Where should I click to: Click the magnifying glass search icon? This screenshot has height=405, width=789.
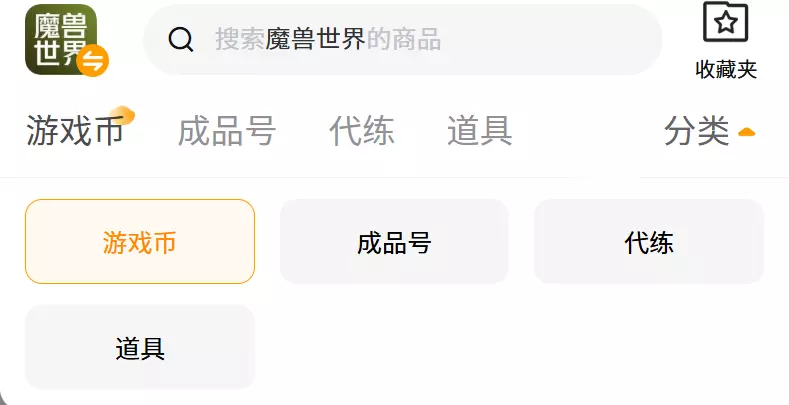181,39
